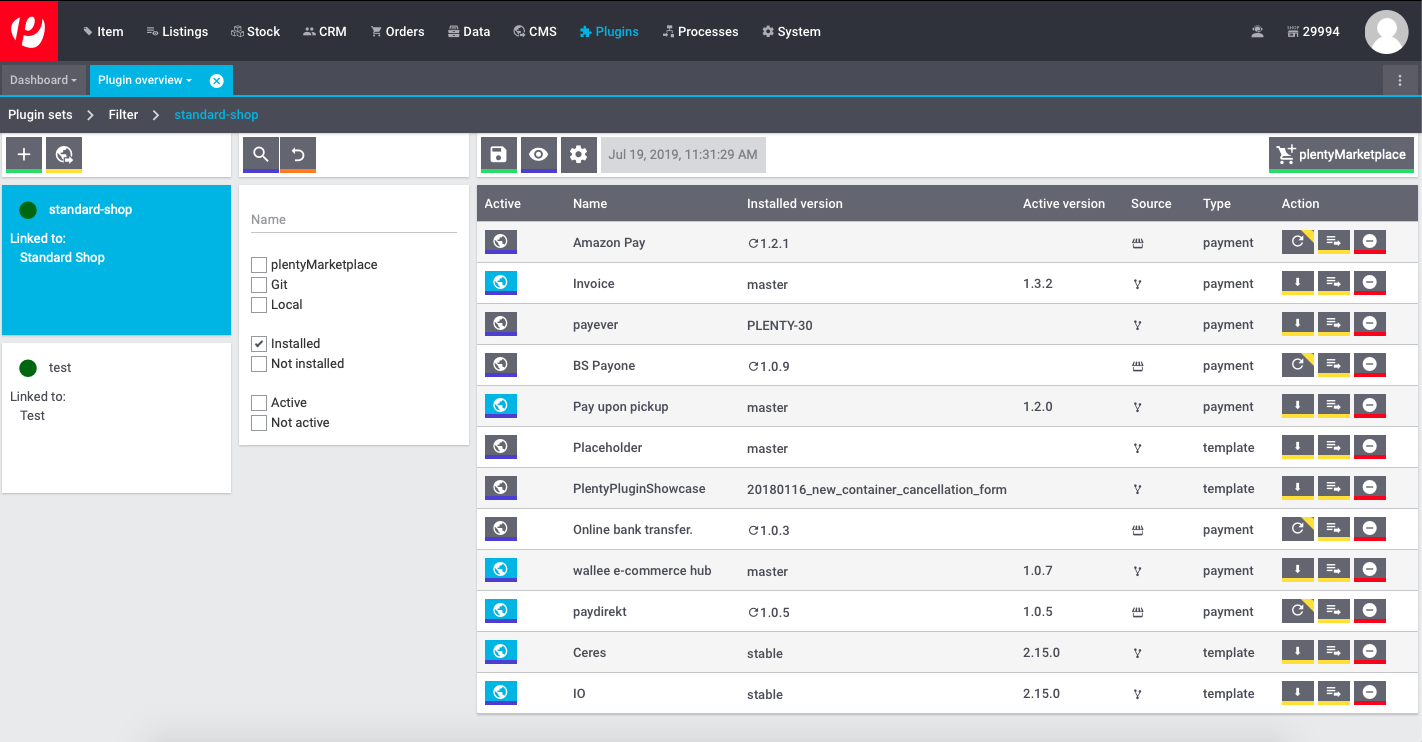Select the test plugin set card

pyautogui.click(x=116, y=418)
